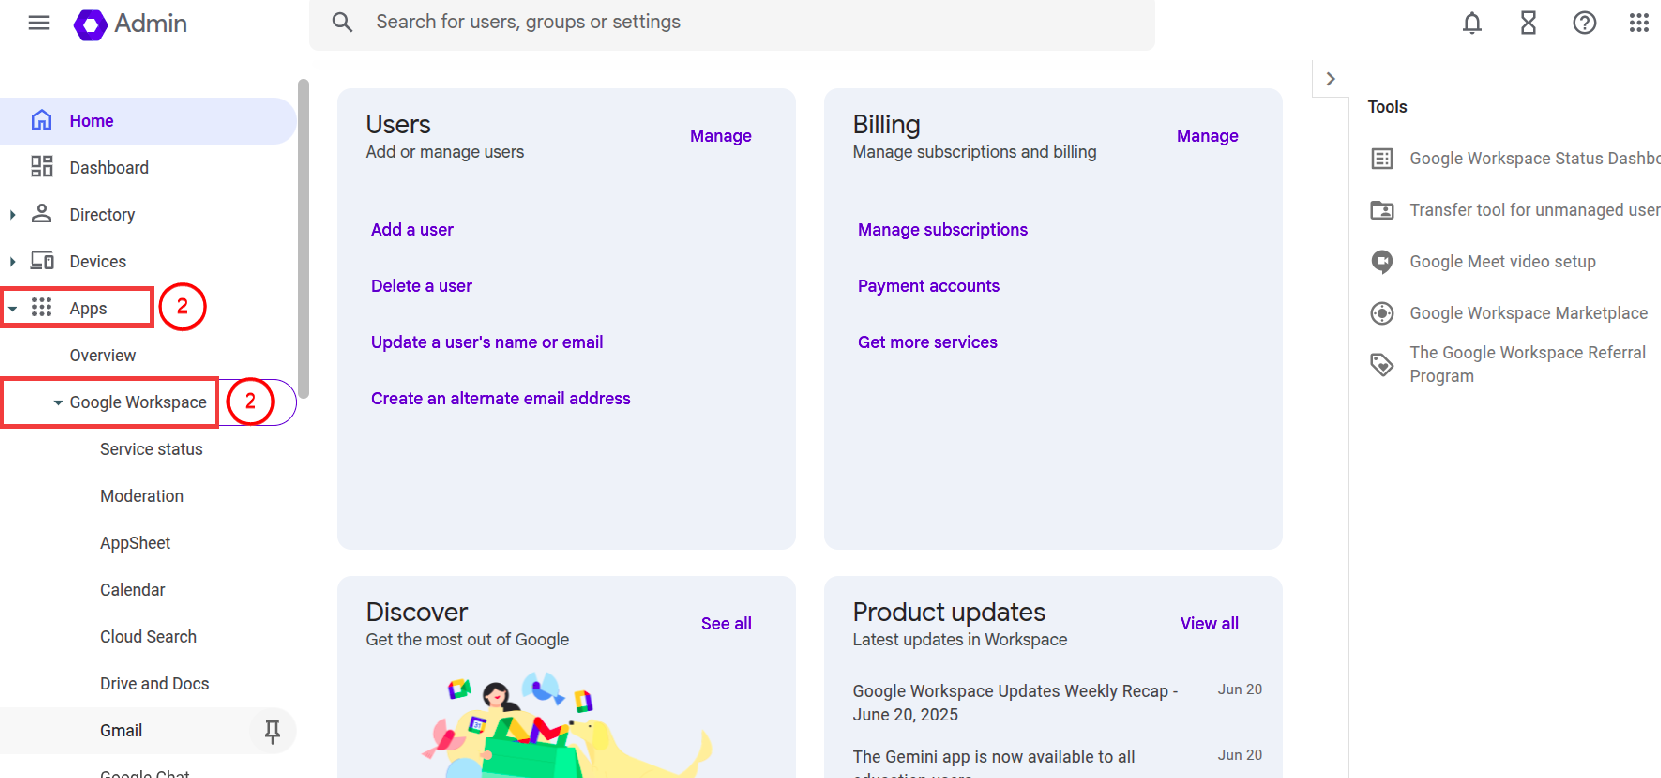
Task: Click the Google Meet video setup icon
Action: point(1382,262)
